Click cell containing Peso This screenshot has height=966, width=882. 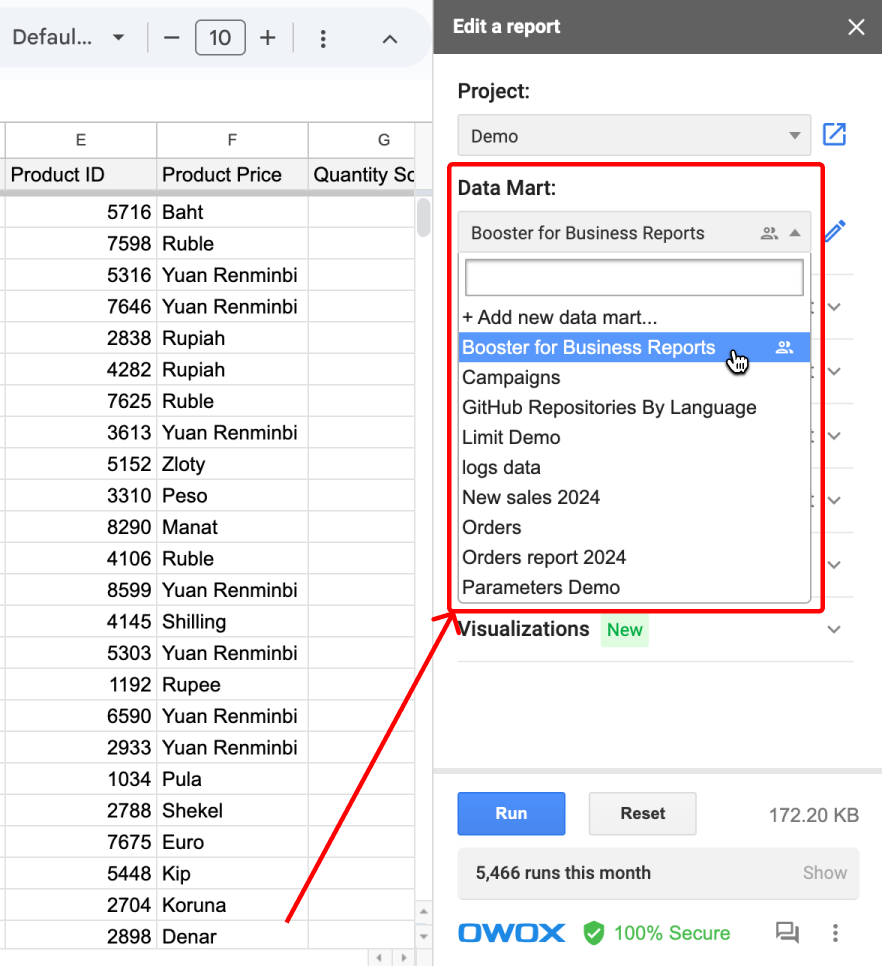[x=232, y=496]
